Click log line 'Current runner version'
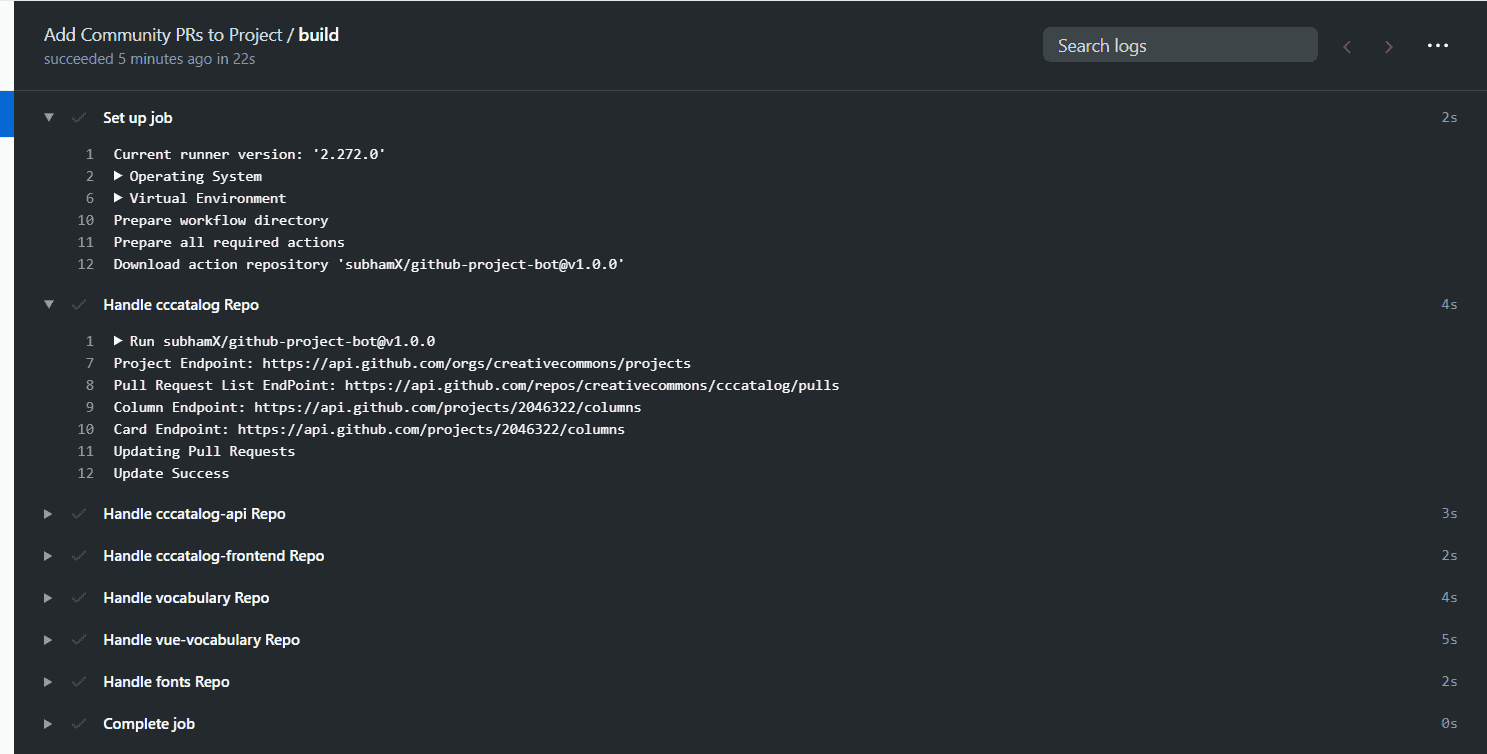Viewport: 1487px width, 754px height. click(x=250, y=154)
